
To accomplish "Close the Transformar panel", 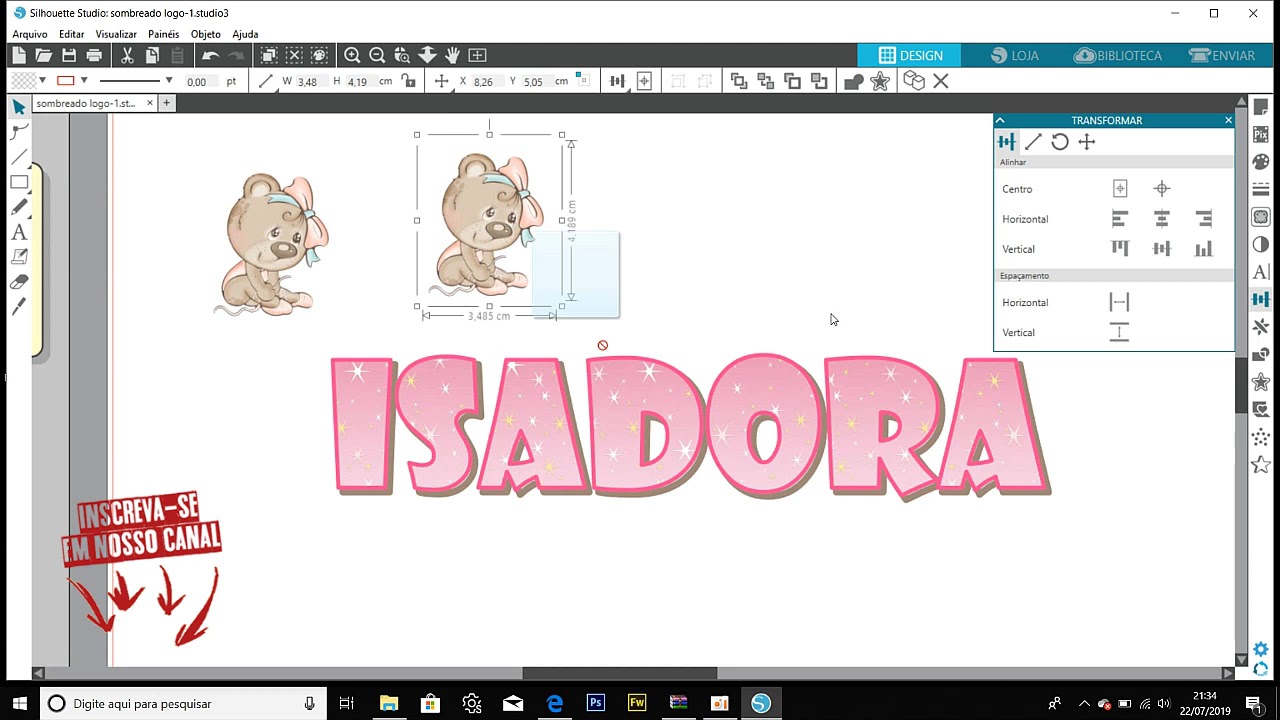I will pos(1228,120).
